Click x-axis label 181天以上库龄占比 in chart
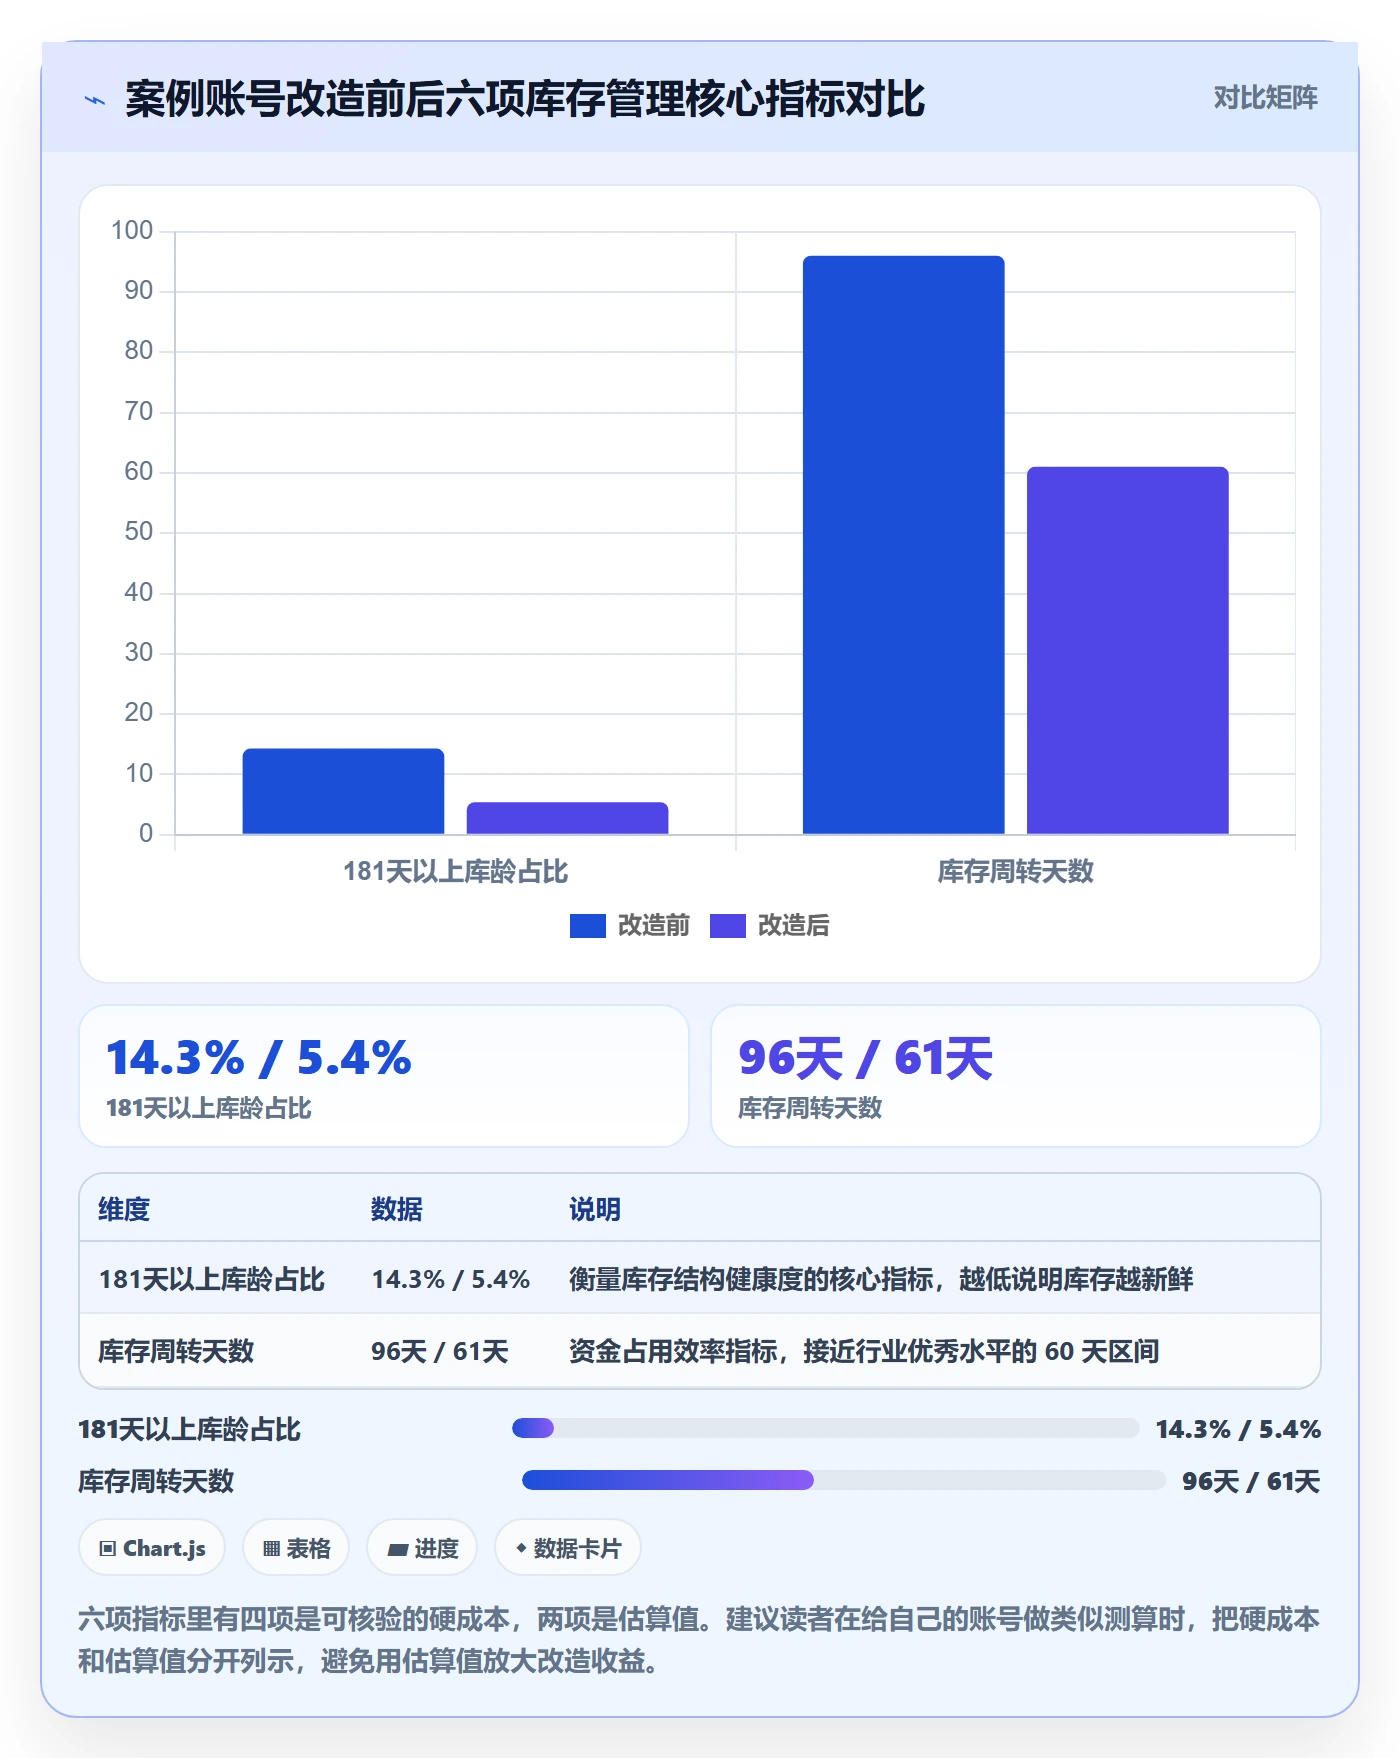 point(456,871)
